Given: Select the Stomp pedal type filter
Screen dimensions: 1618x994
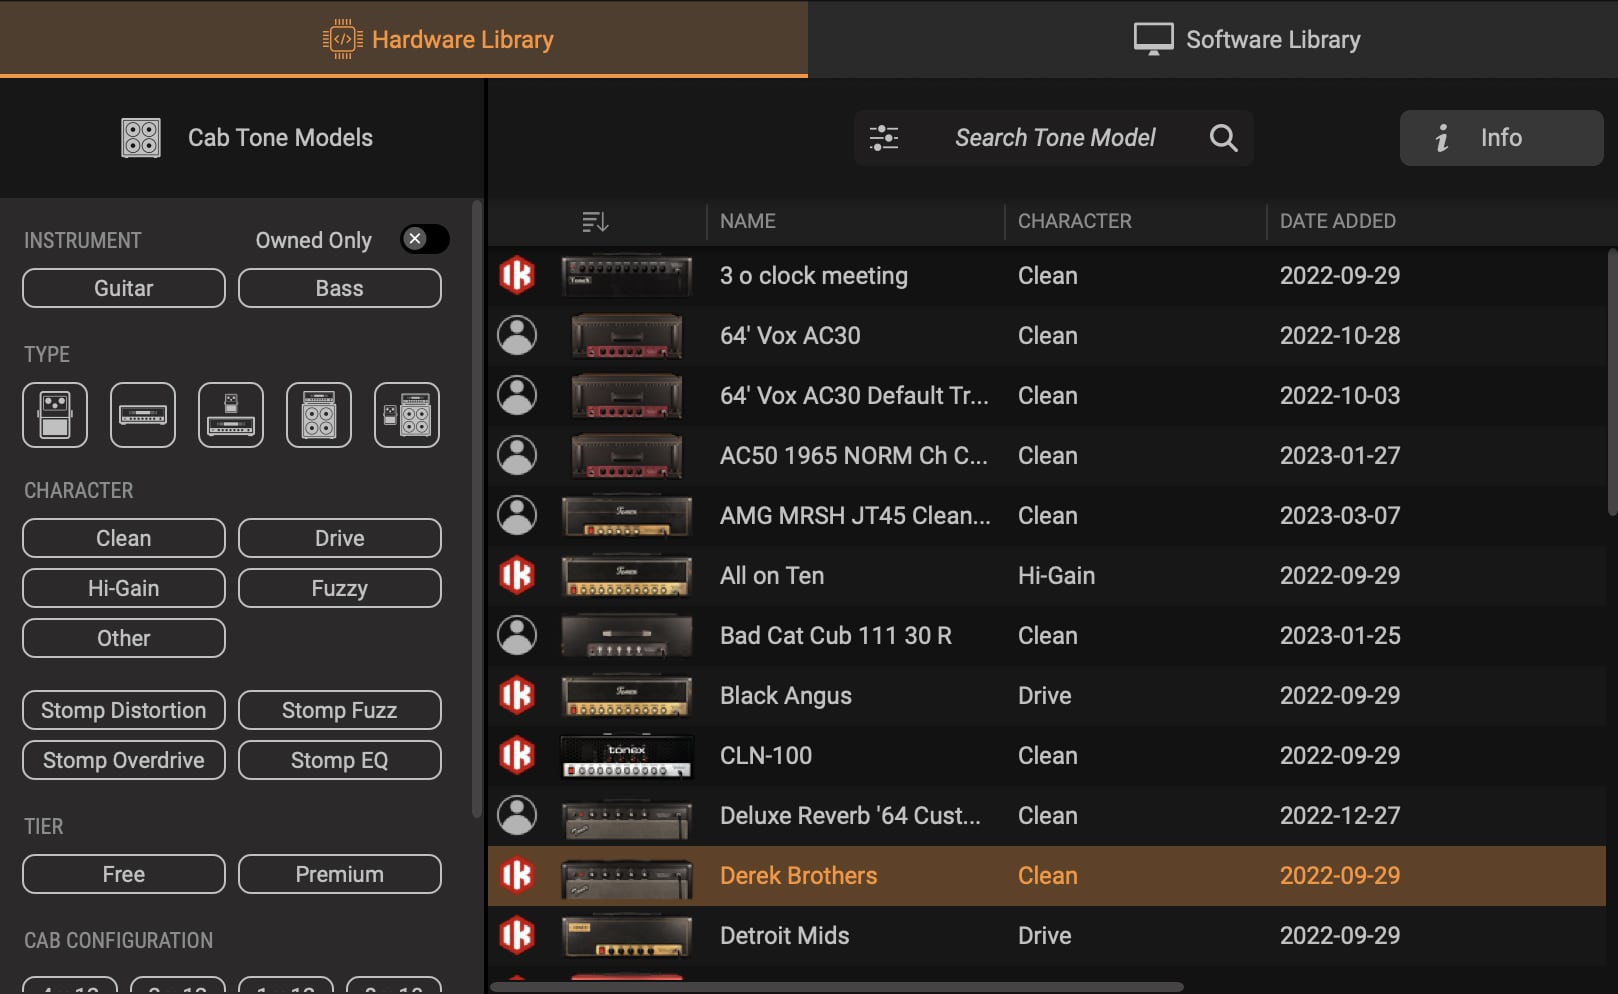Looking at the screenshot, I should click(55, 415).
